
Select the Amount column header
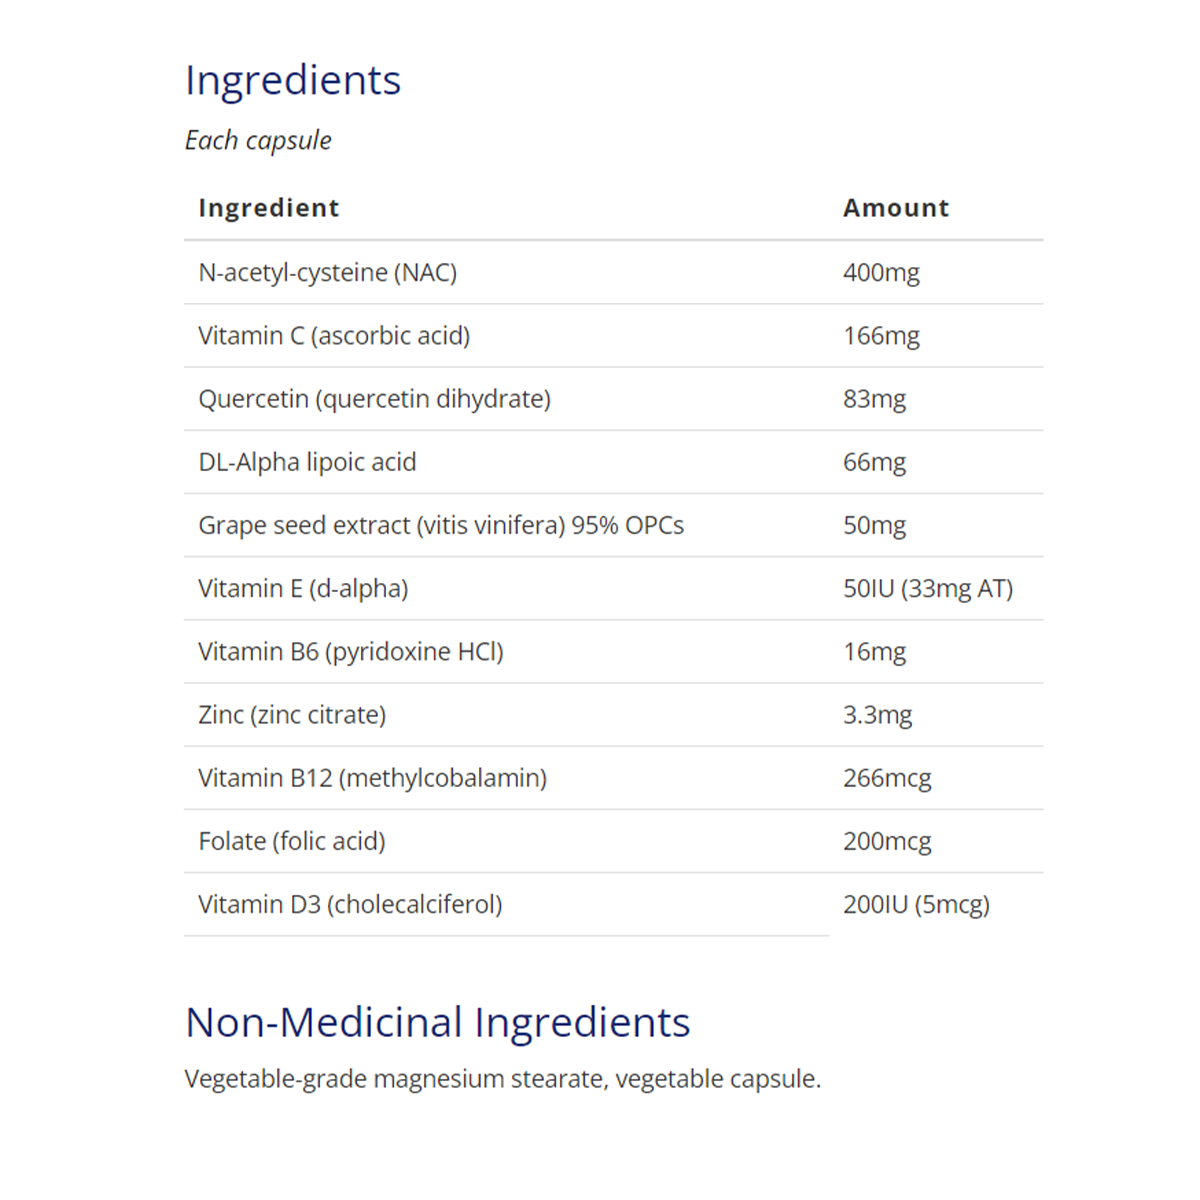click(896, 208)
